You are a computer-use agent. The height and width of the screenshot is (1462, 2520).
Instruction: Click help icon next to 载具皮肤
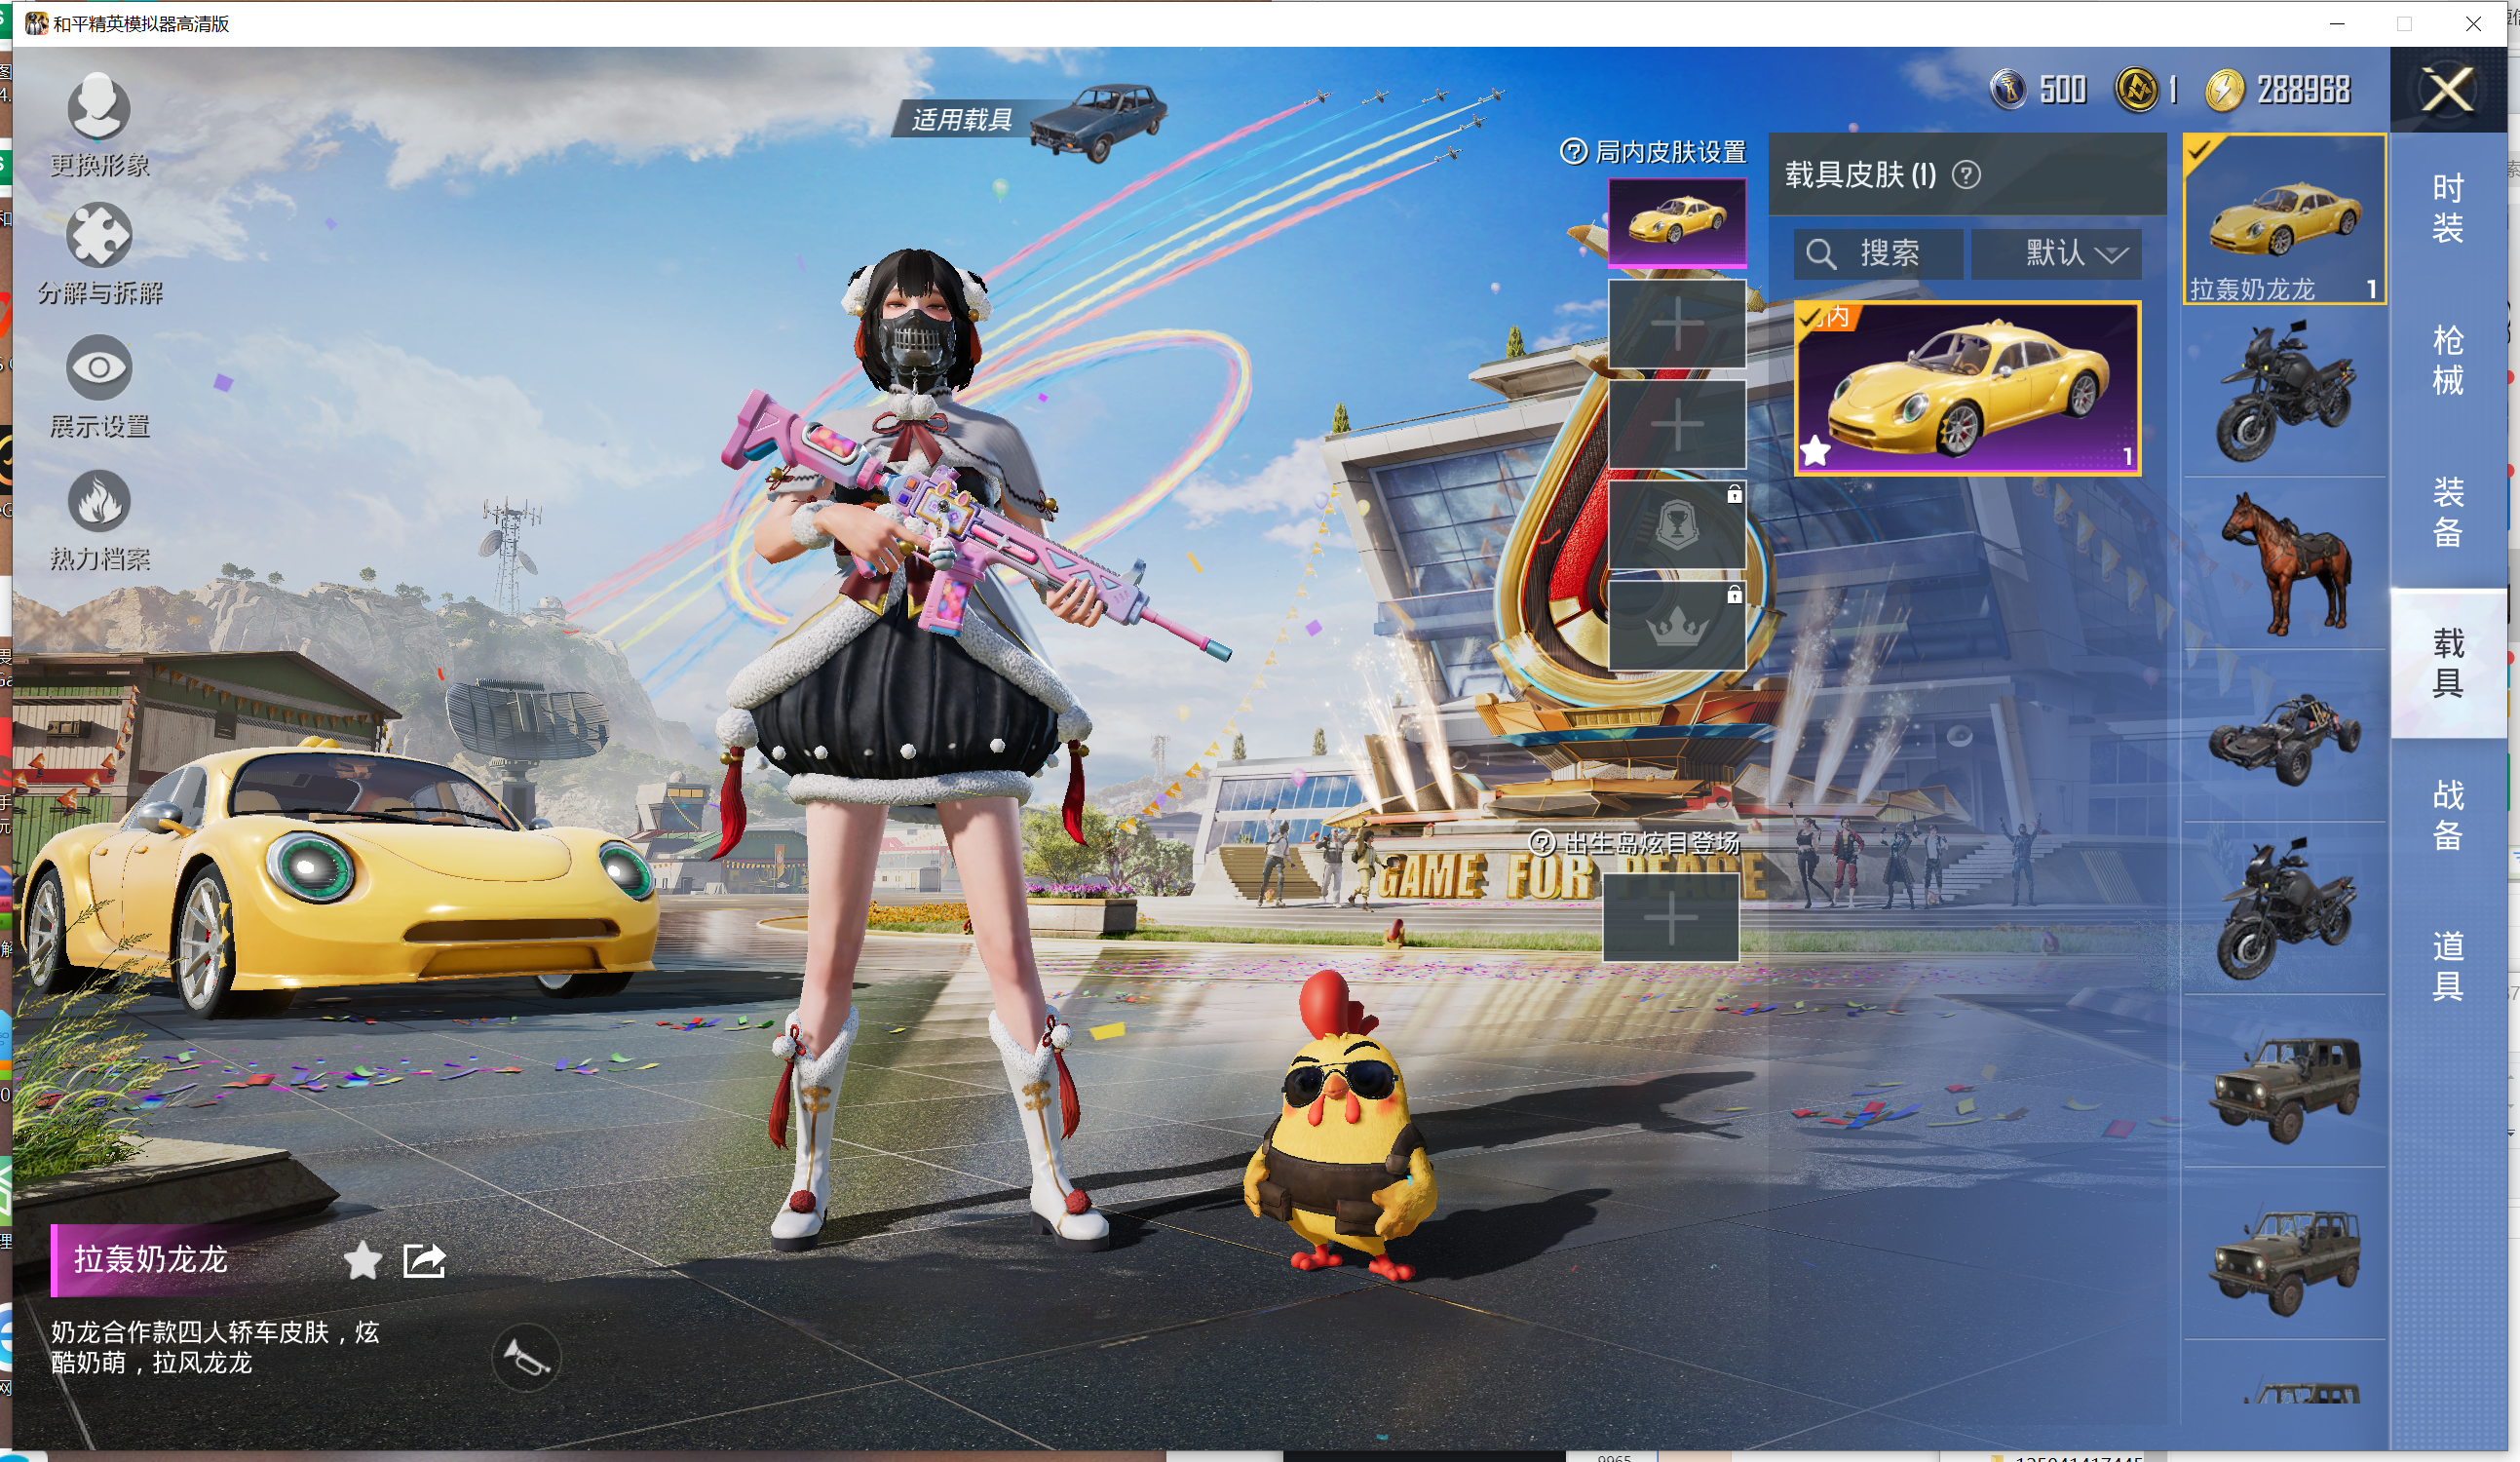pyautogui.click(x=1966, y=175)
